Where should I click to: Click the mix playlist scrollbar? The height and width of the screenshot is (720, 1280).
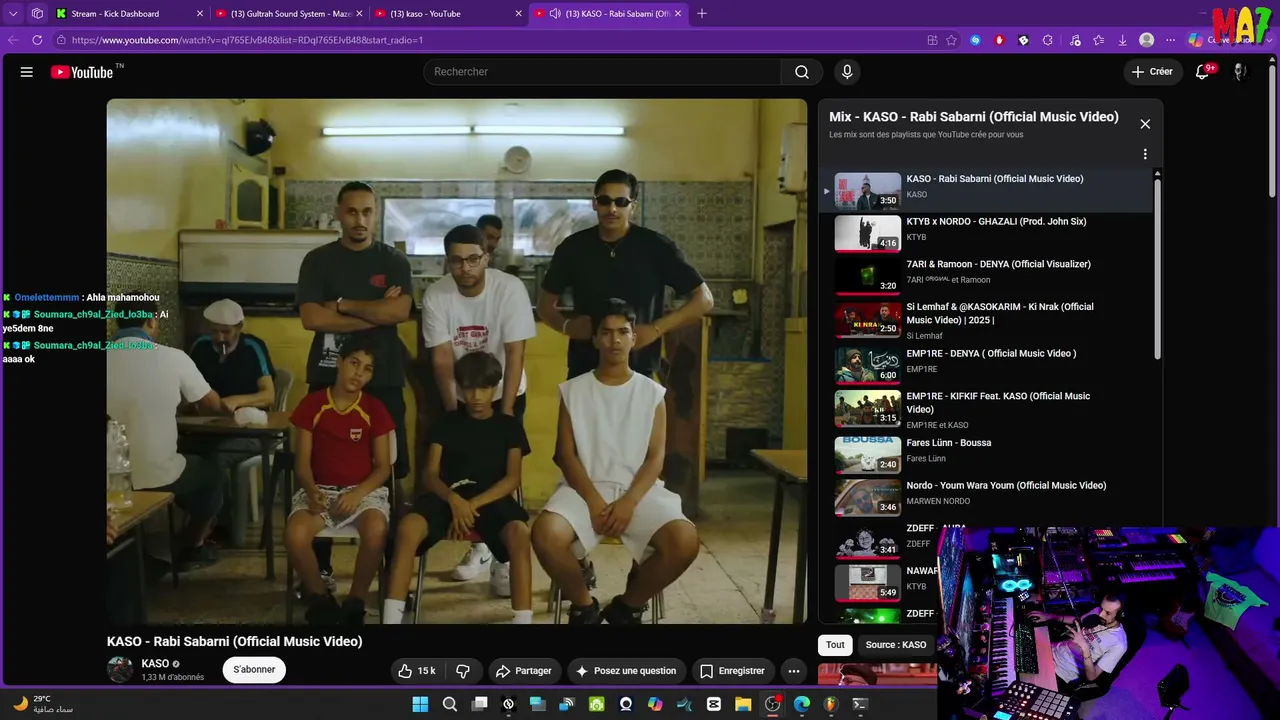[1158, 268]
